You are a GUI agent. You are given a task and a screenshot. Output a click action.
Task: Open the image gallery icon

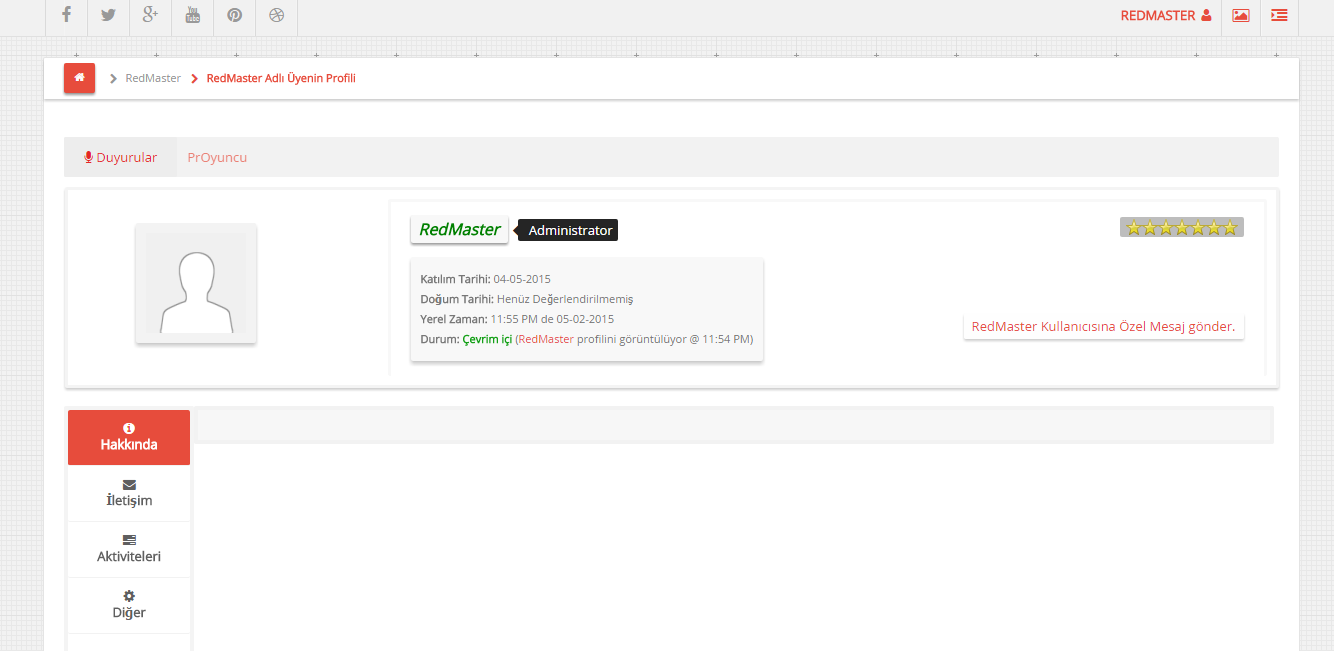[1240, 15]
